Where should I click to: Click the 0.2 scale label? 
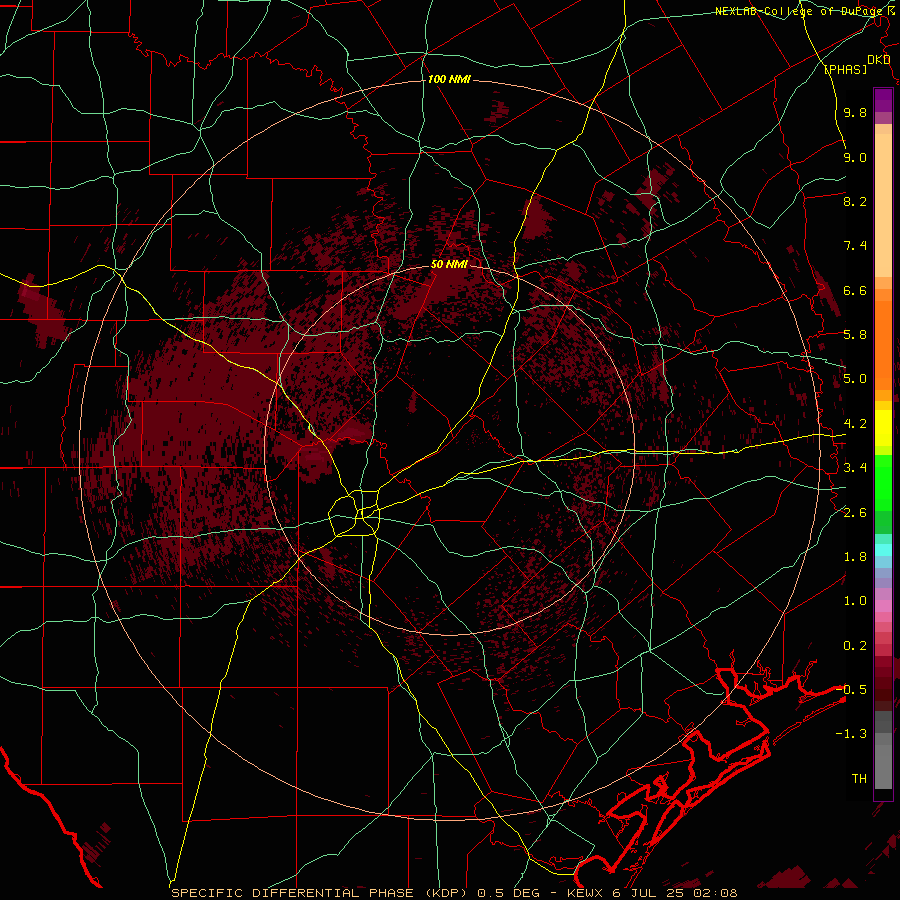click(855, 646)
